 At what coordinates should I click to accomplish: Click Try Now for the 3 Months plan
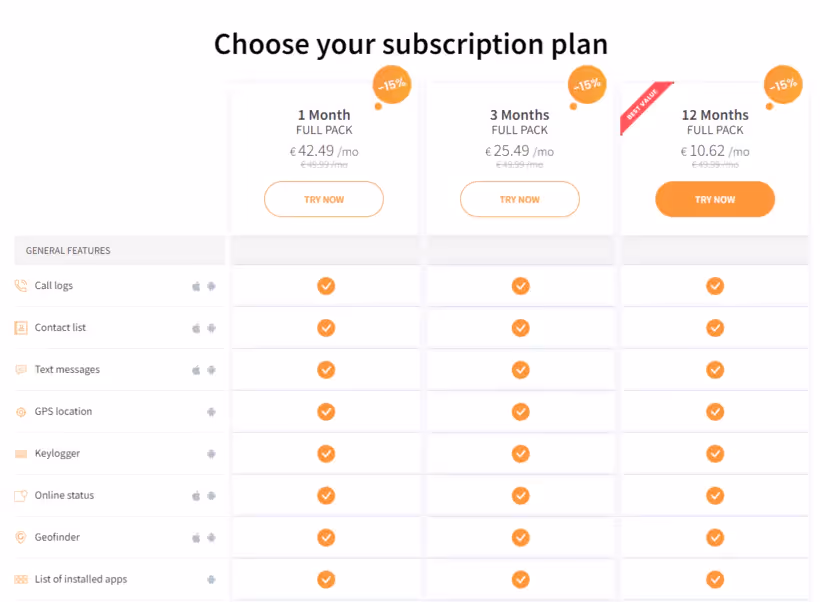coord(520,199)
